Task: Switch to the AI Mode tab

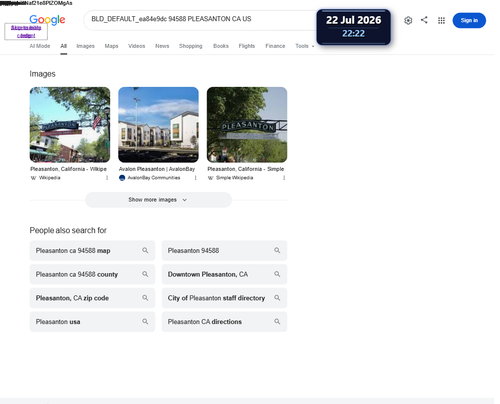Action: [40, 46]
